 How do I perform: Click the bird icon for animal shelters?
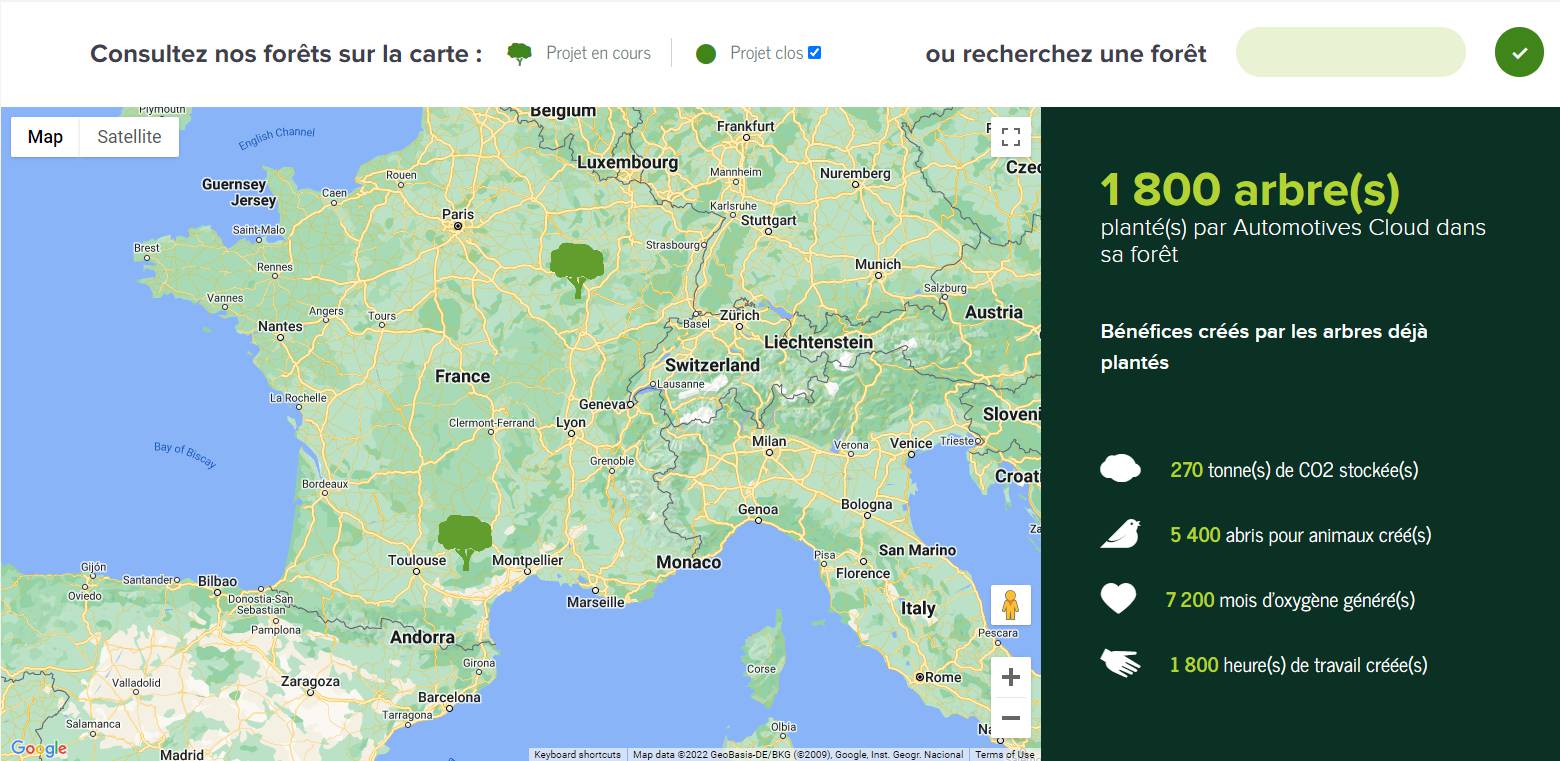[x=1120, y=534]
